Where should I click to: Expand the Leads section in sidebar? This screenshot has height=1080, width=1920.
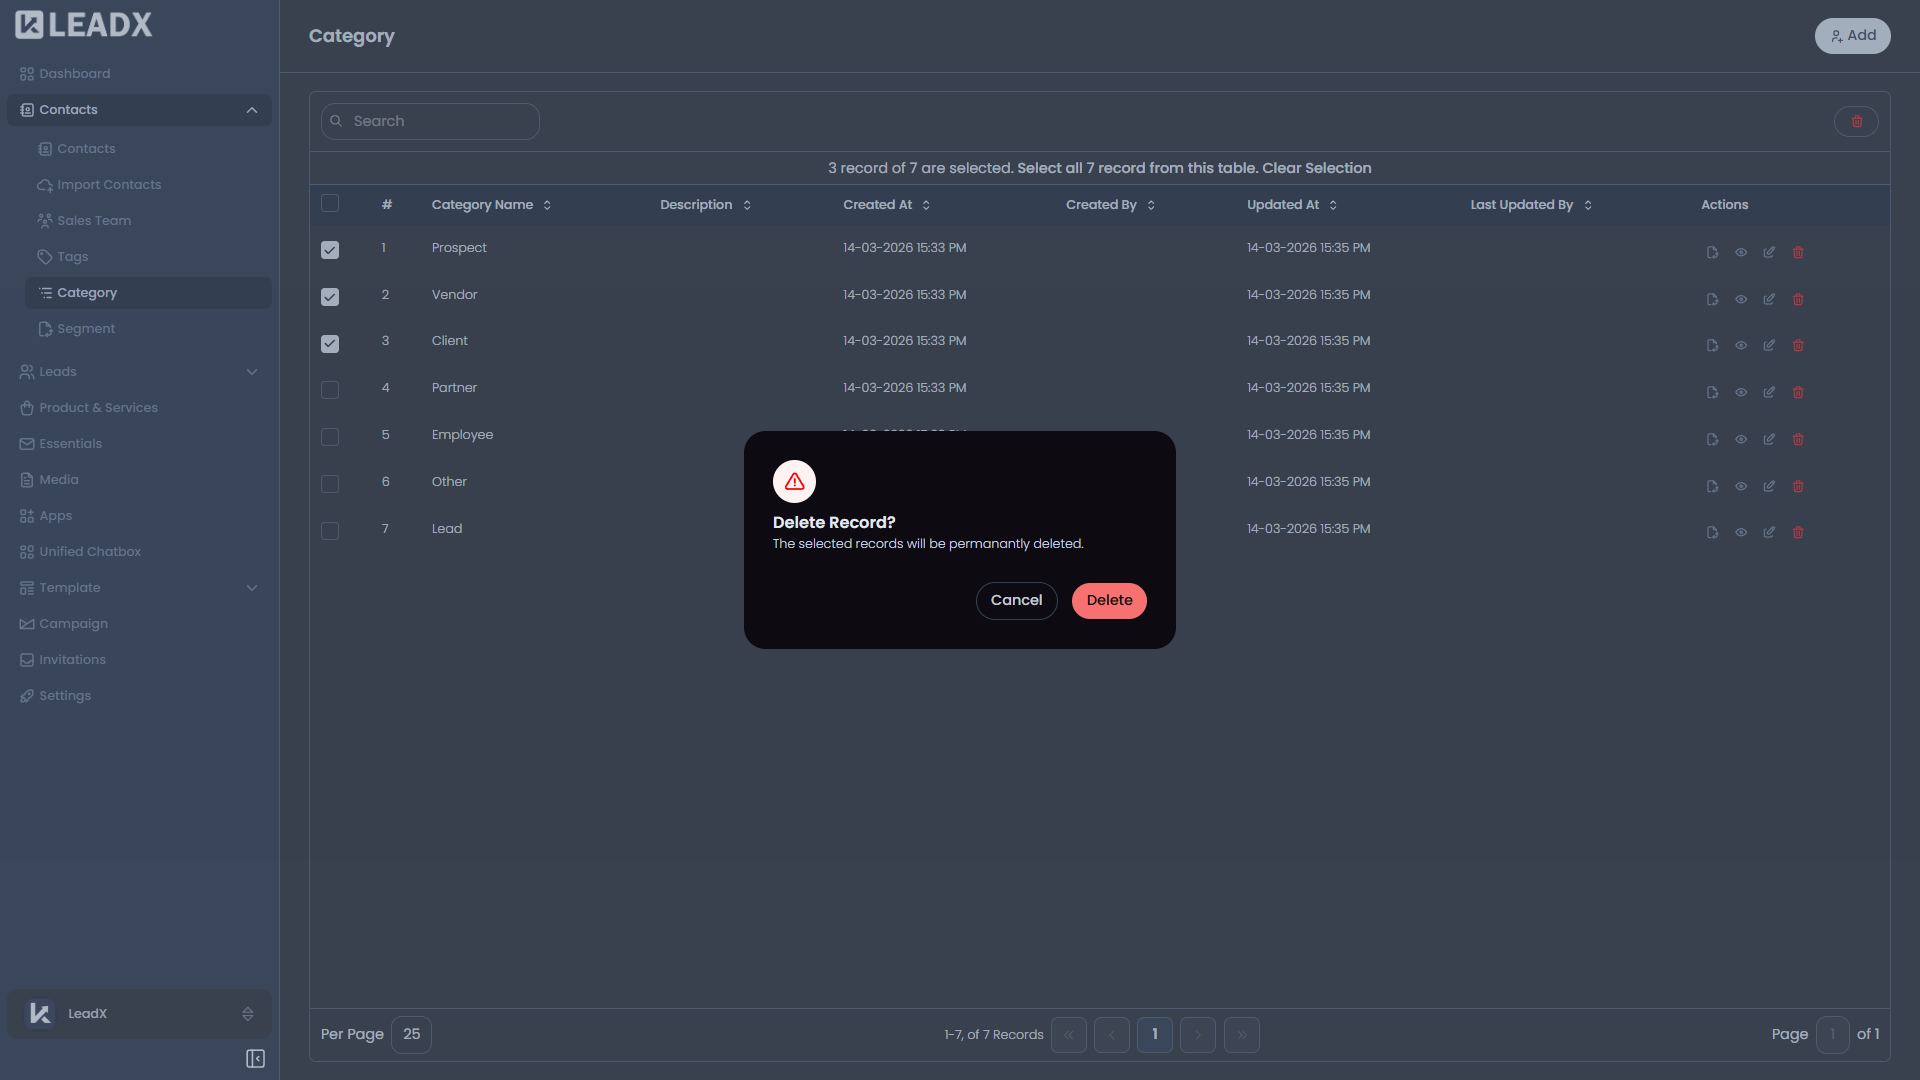click(x=252, y=371)
